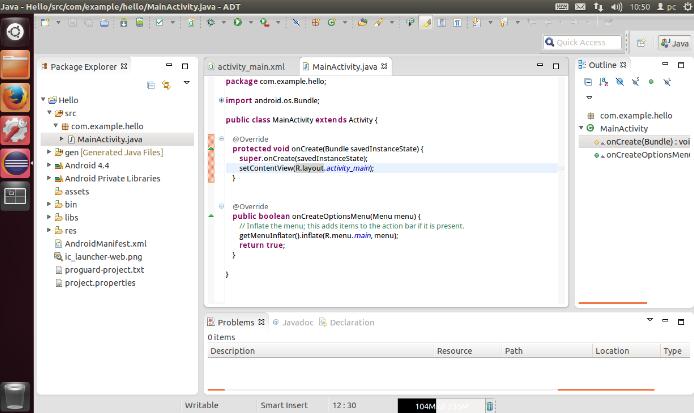Open the Java perspective button

pos(674,43)
